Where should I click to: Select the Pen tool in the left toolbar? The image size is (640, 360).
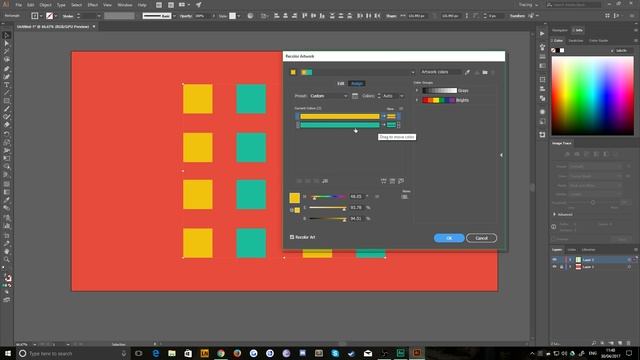[7, 69]
